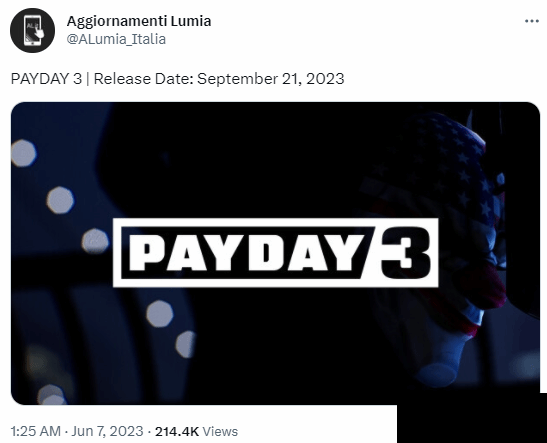Click the 1:25 AM · Jun 7, 2023 timestamp

77,431
